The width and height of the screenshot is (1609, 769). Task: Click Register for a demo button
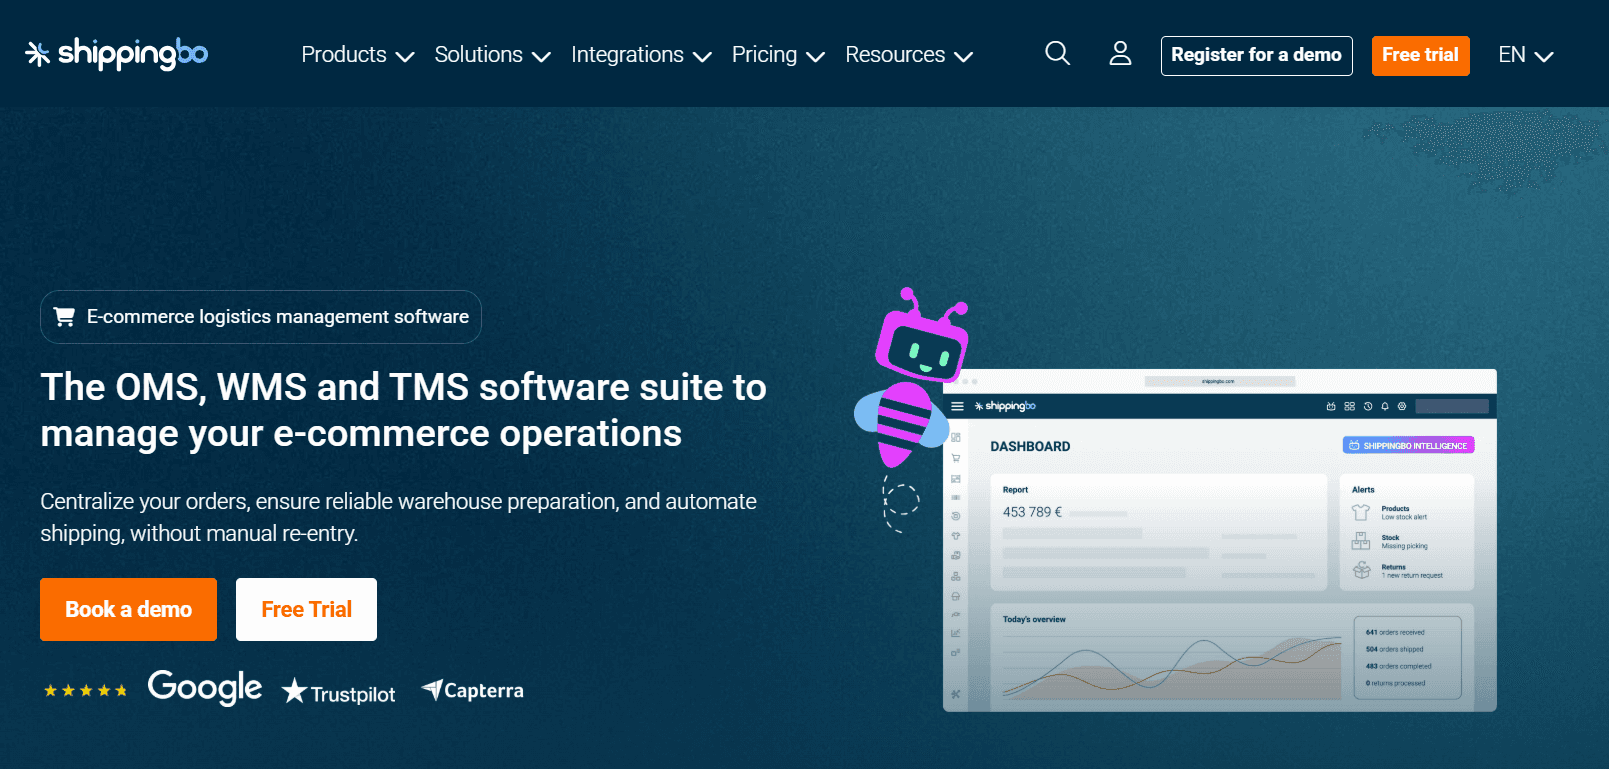(1256, 55)
